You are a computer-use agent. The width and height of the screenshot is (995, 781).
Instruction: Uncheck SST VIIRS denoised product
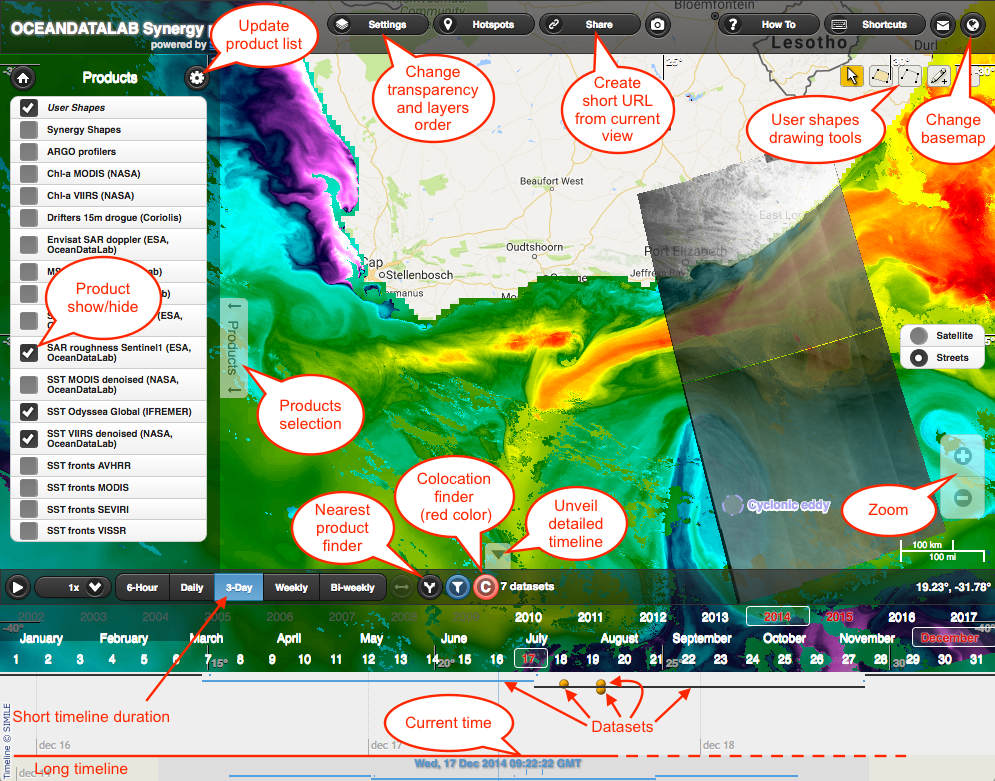[x=28, y=438]
